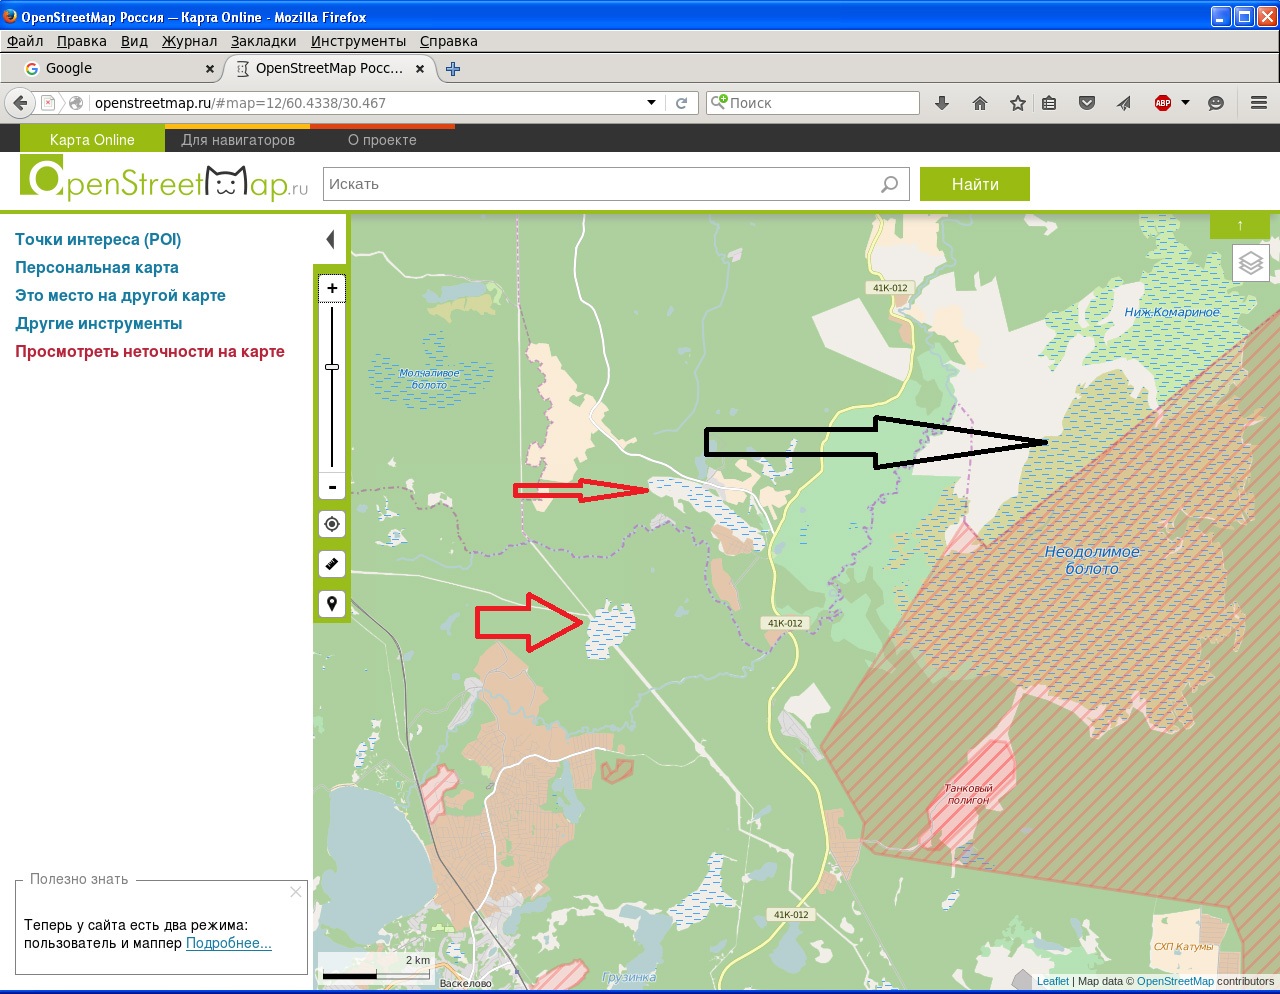1280x994 pixels.
Task: Open the Firefox downloads arrow icon
Action: point(942,103)
